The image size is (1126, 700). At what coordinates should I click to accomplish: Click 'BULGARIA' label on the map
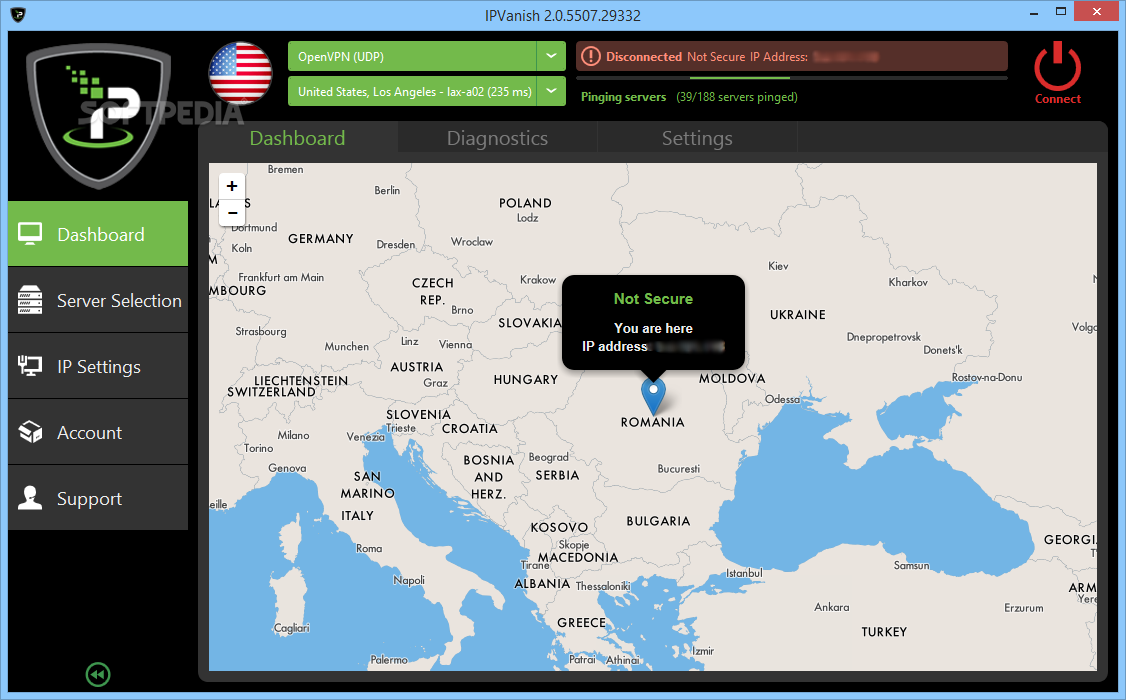pos(658,521)
